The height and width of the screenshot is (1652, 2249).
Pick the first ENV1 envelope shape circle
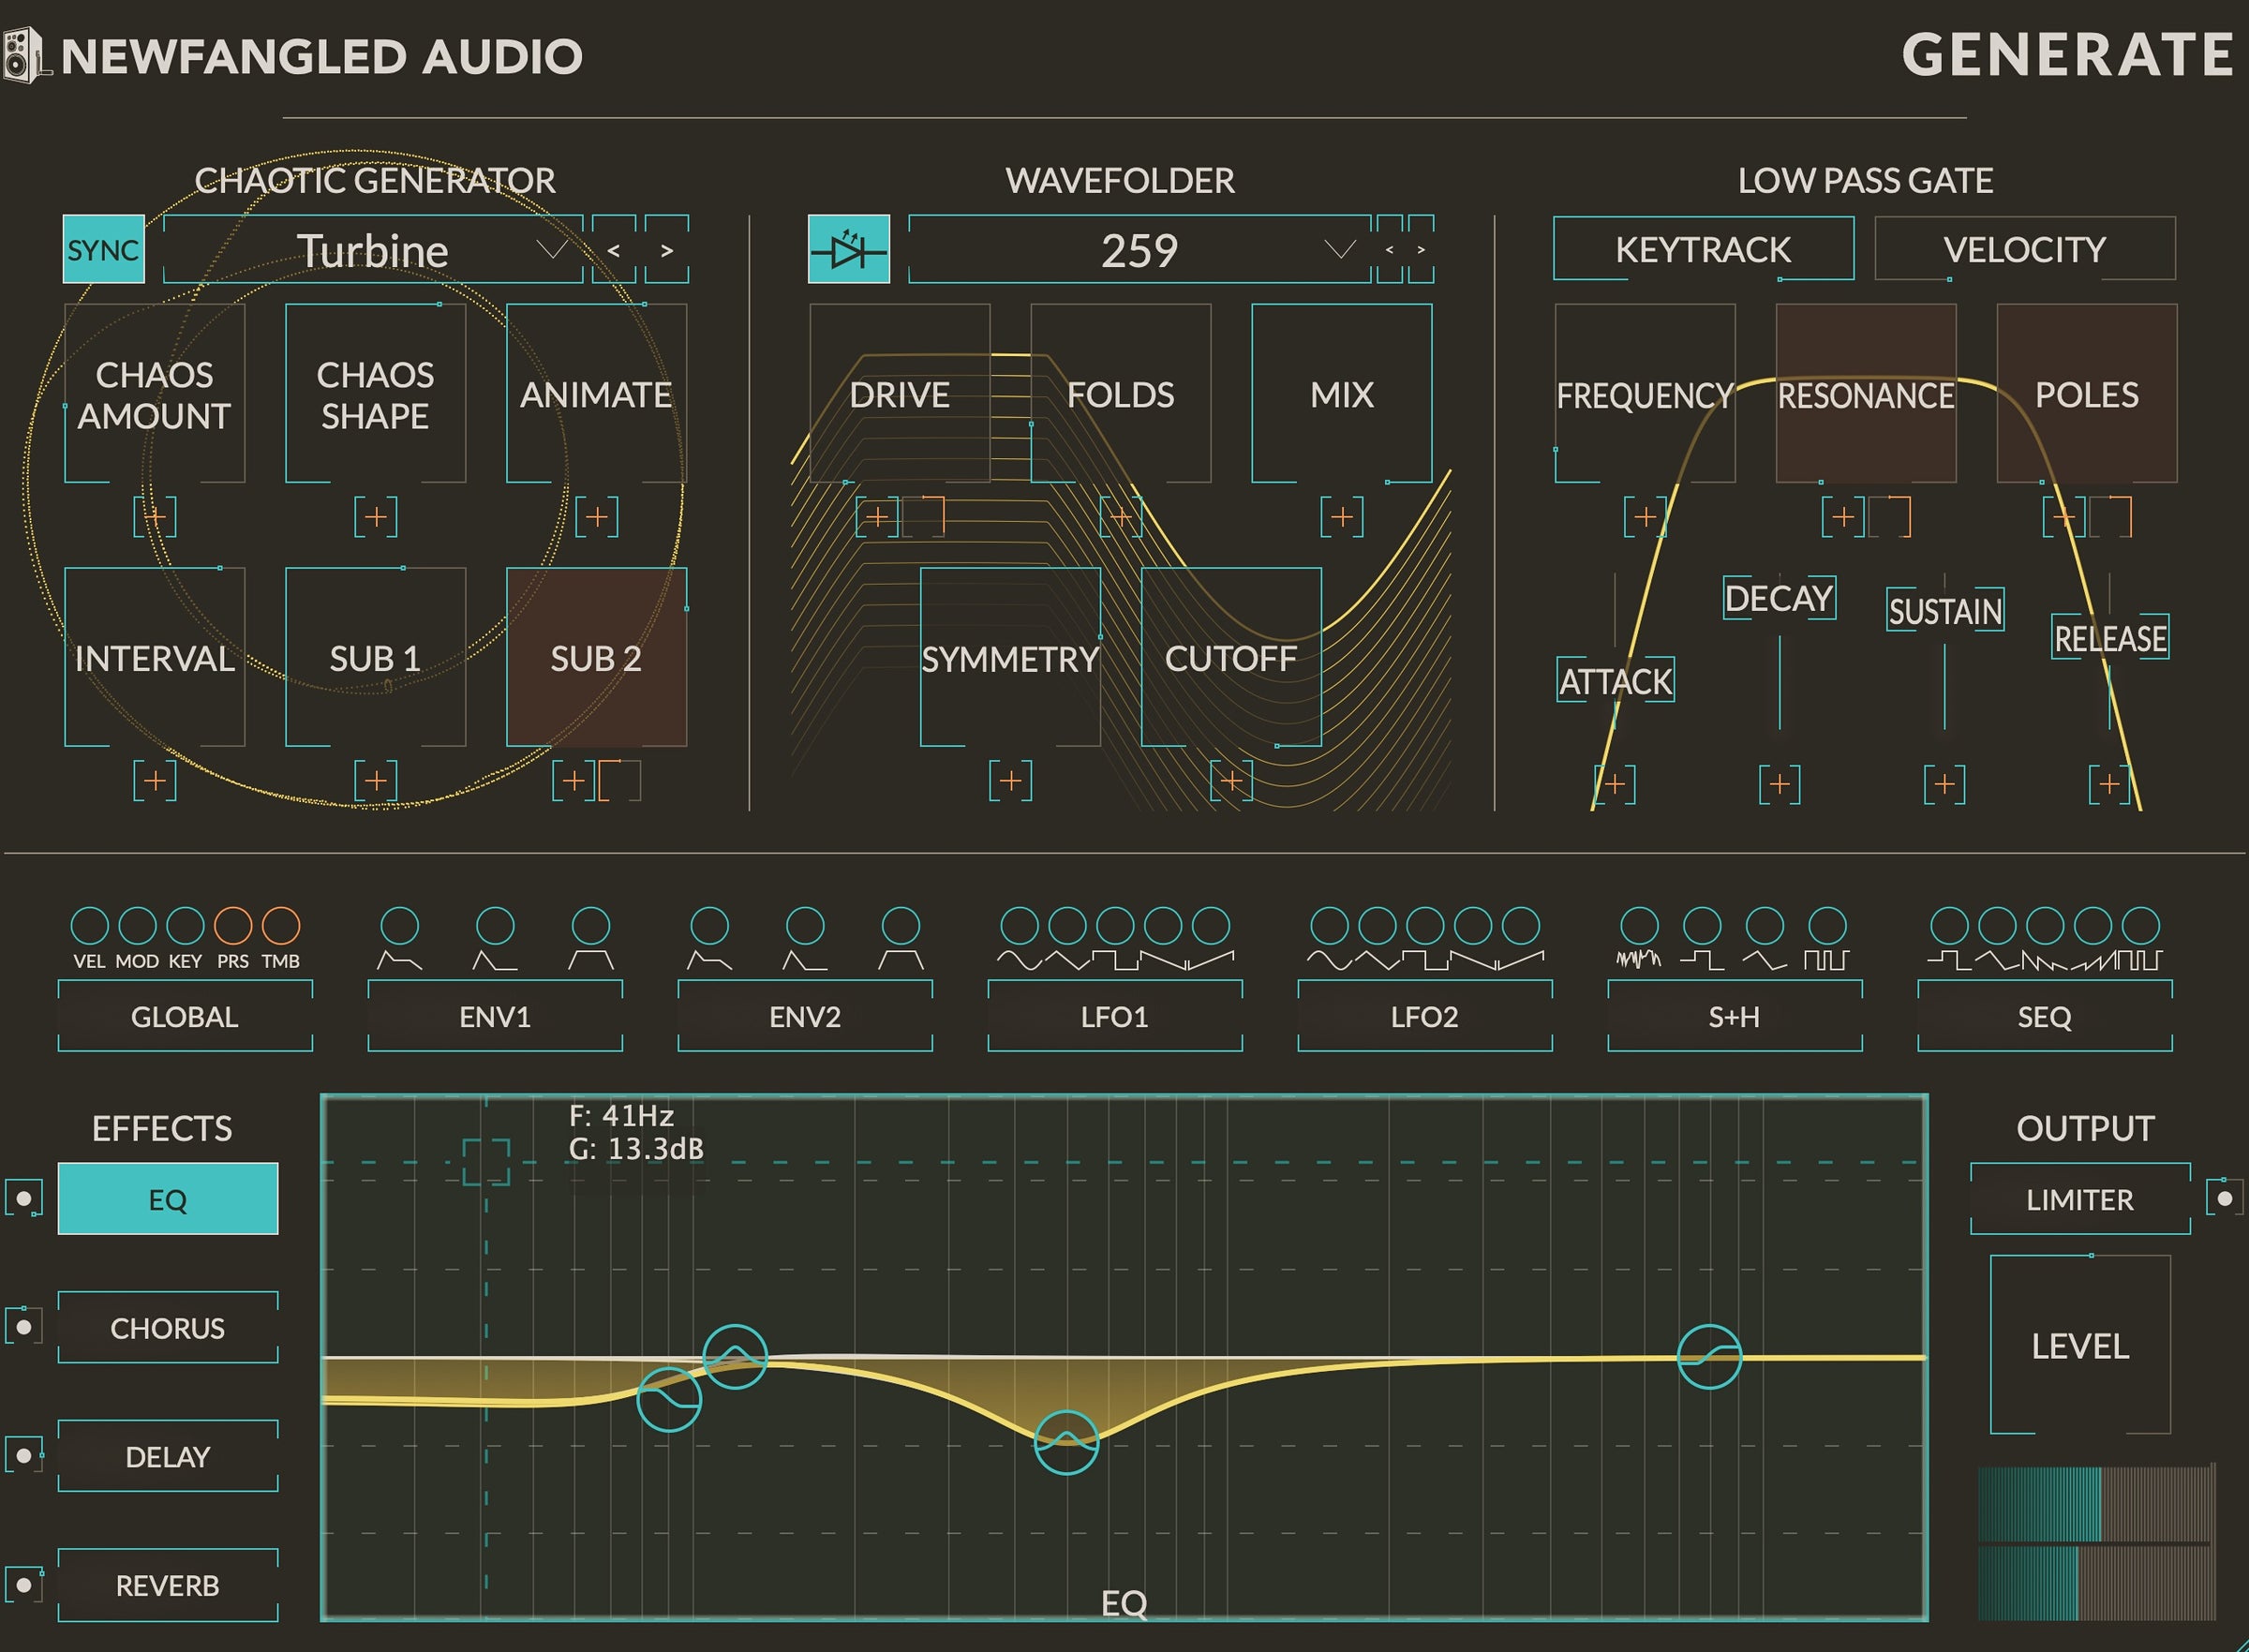coord(400,925)
